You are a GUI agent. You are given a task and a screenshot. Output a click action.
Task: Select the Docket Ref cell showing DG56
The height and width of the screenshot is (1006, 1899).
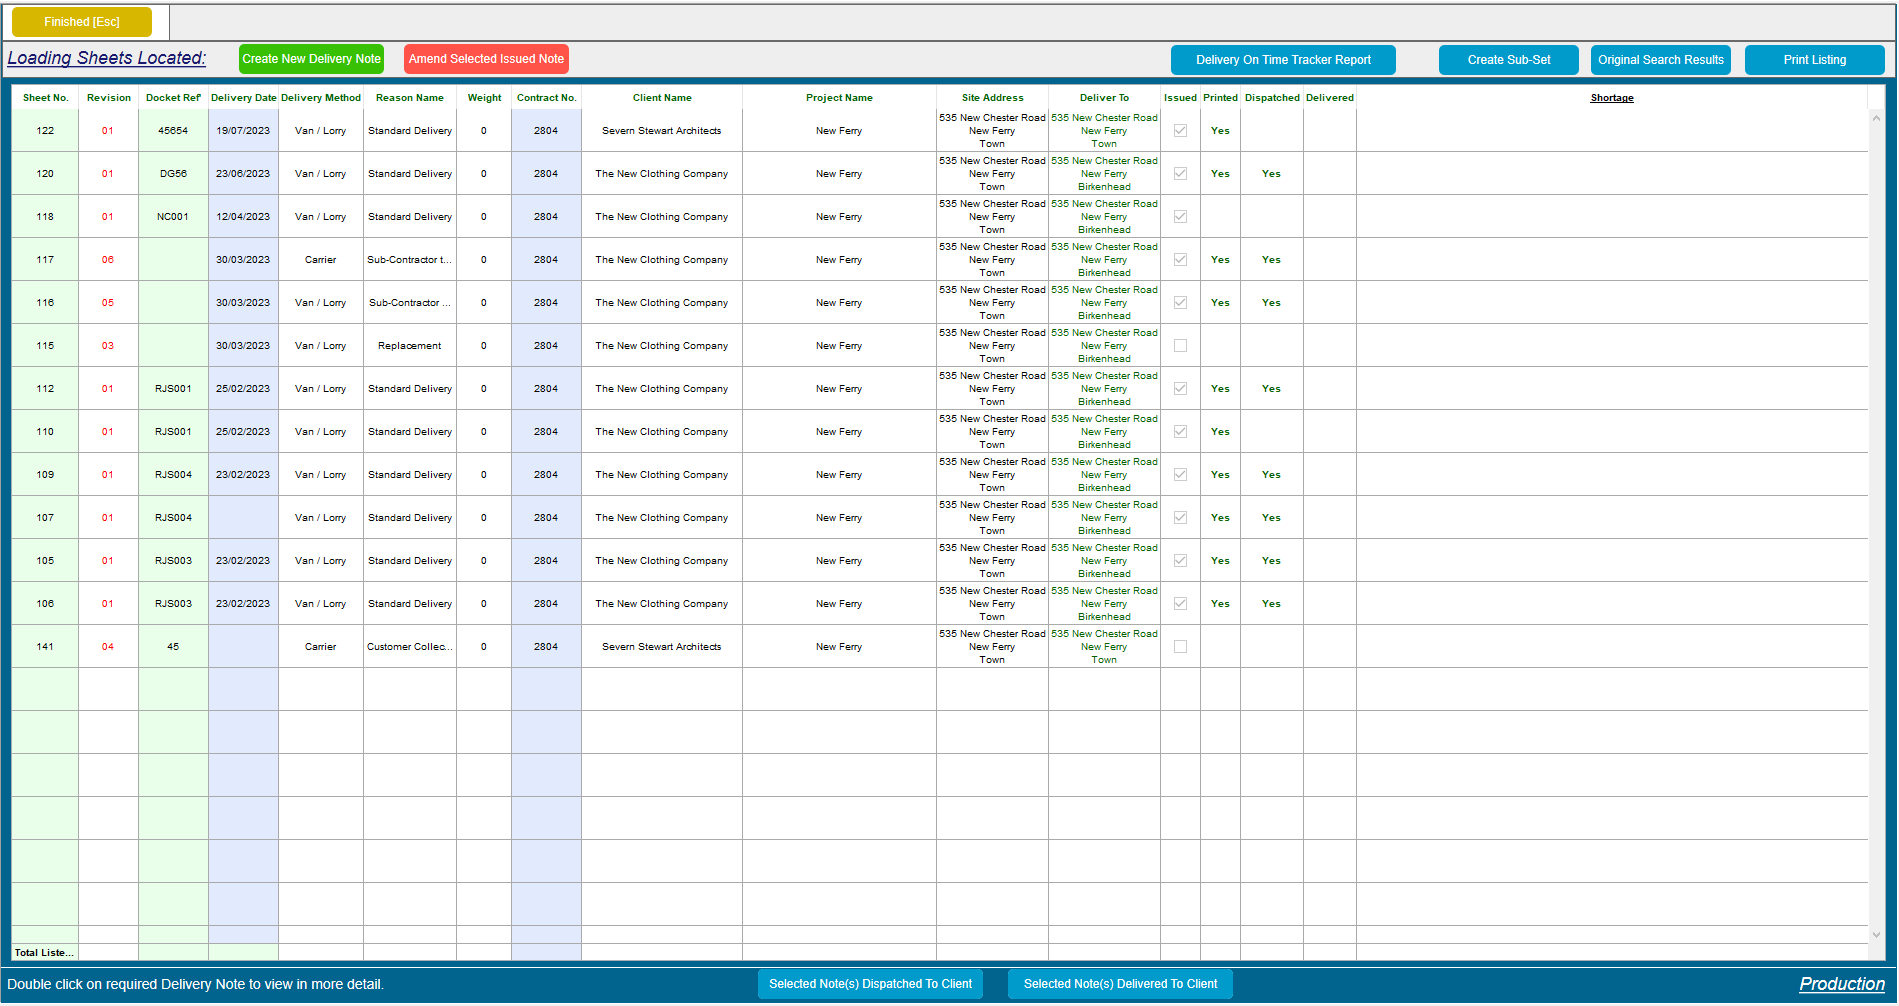(172, 173)
